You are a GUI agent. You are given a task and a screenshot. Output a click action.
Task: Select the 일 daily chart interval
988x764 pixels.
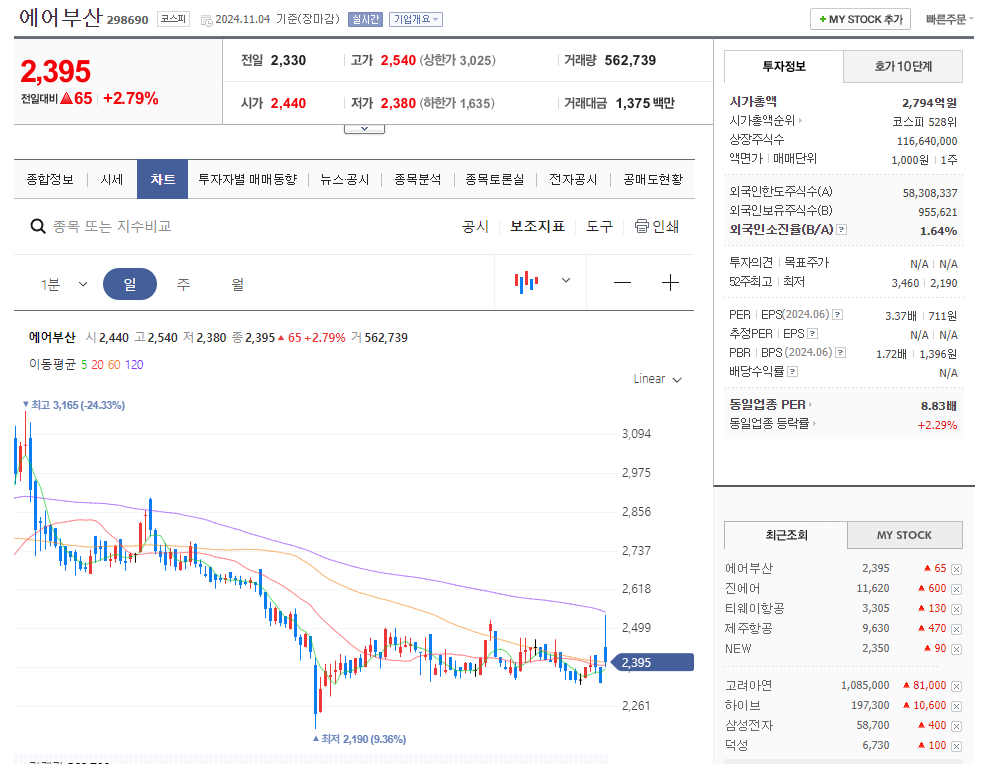pos(130,284)
